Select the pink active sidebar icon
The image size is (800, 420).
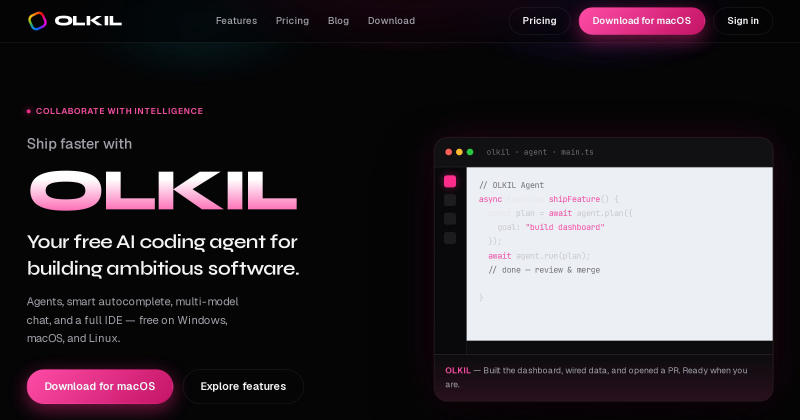click(450, 181)
